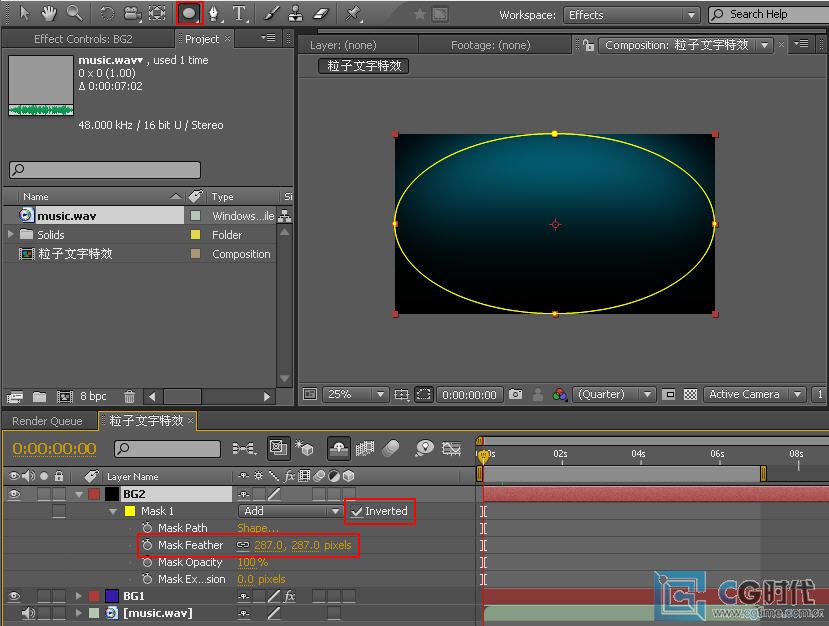Select the Ellipse mask tool

pos(189,13)
